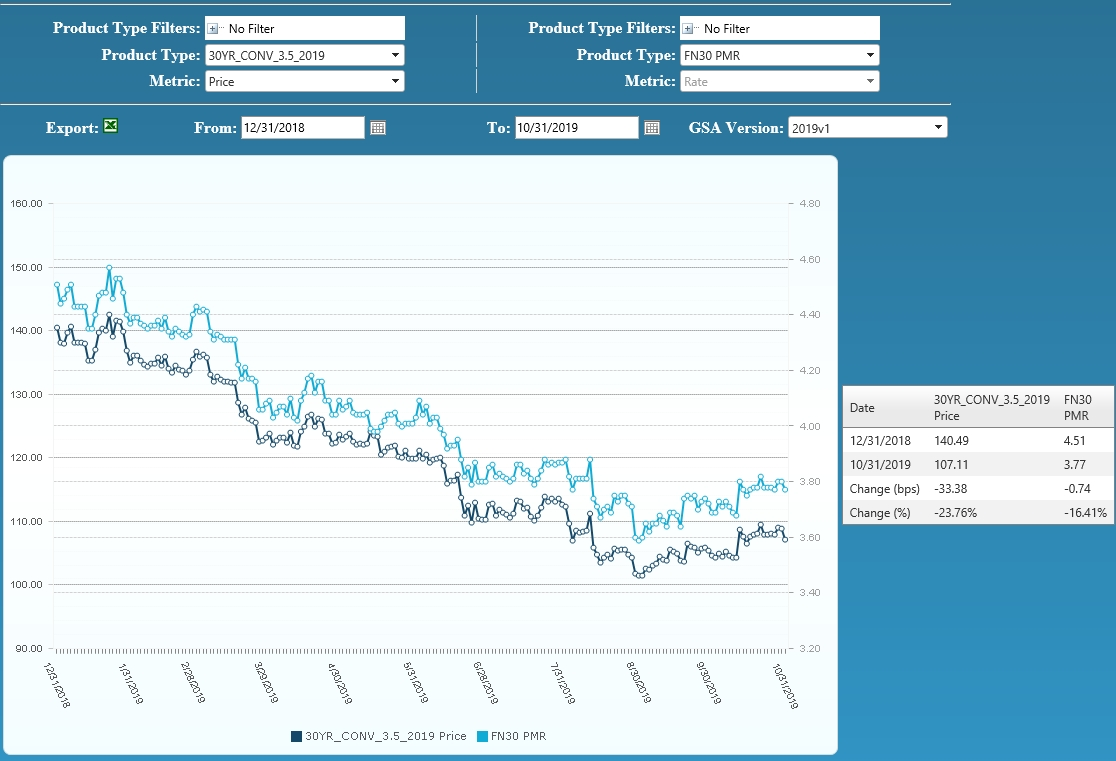Expand right Product Type Filters plus icon
The image size is (1116, 761).
click(688, 29)
